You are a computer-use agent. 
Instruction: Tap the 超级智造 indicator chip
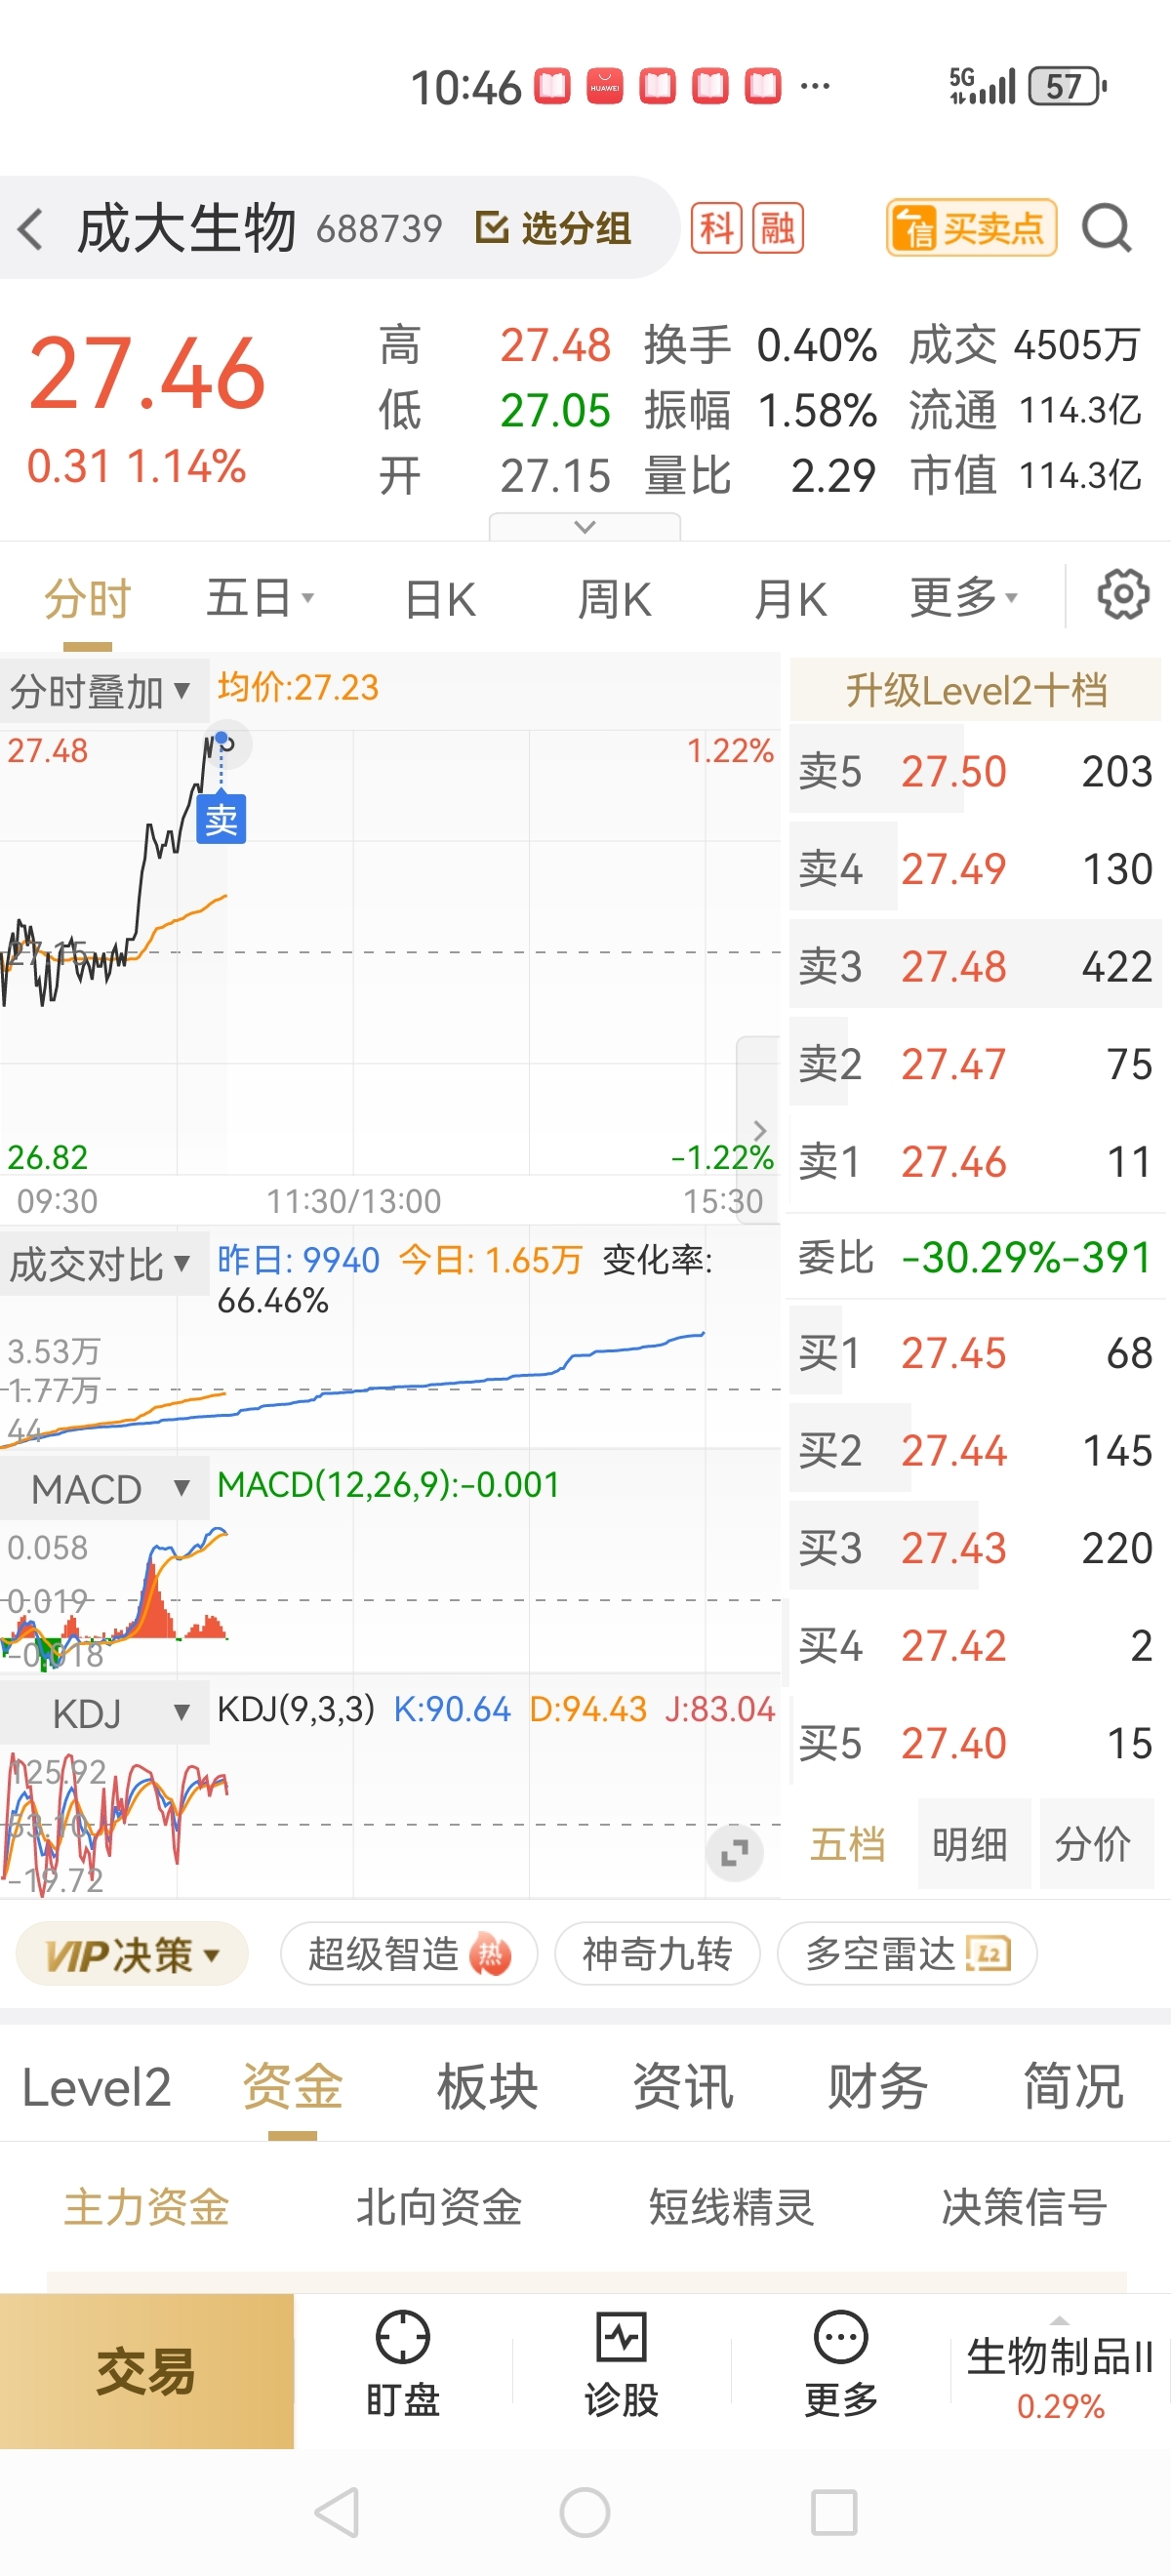coord(409,1954)
